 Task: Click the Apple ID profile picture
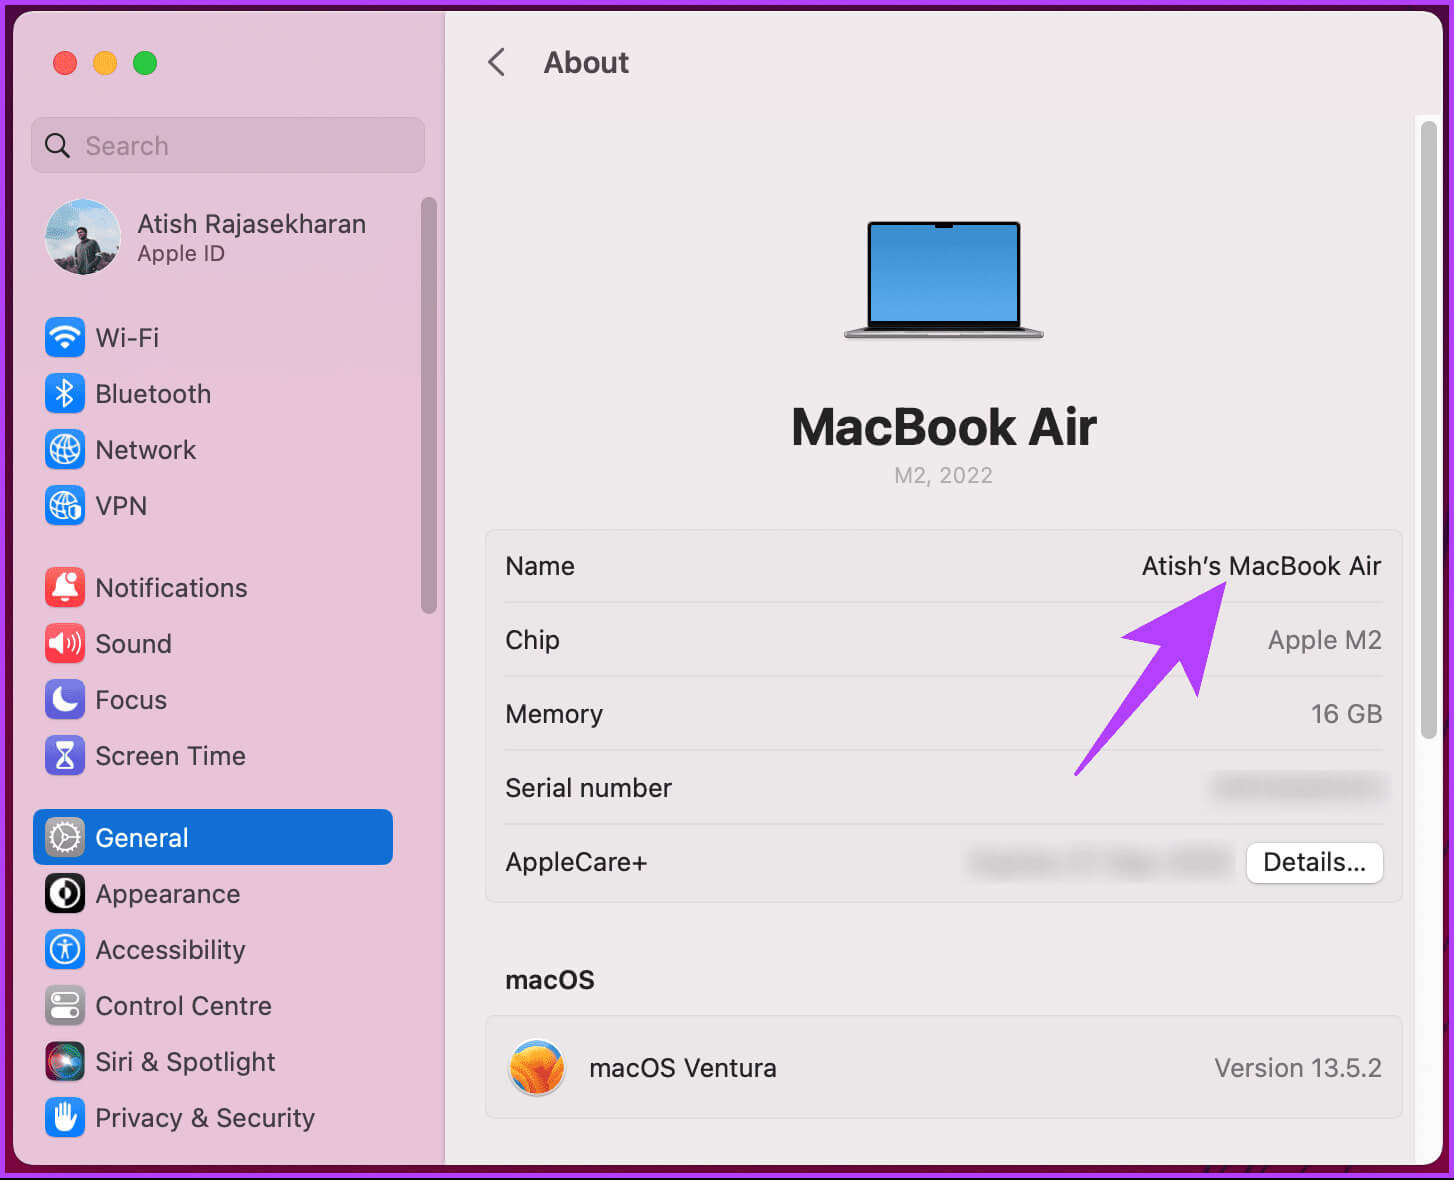(x=83, y=237)
